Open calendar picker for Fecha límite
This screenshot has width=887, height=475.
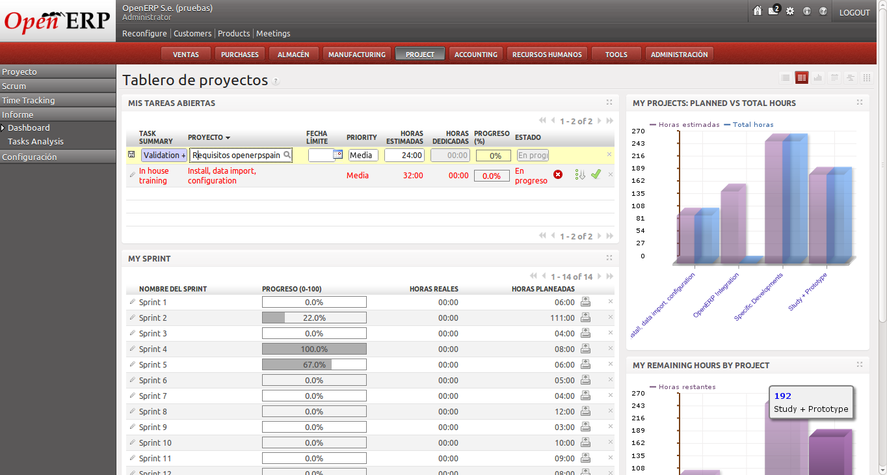point(338,154)
